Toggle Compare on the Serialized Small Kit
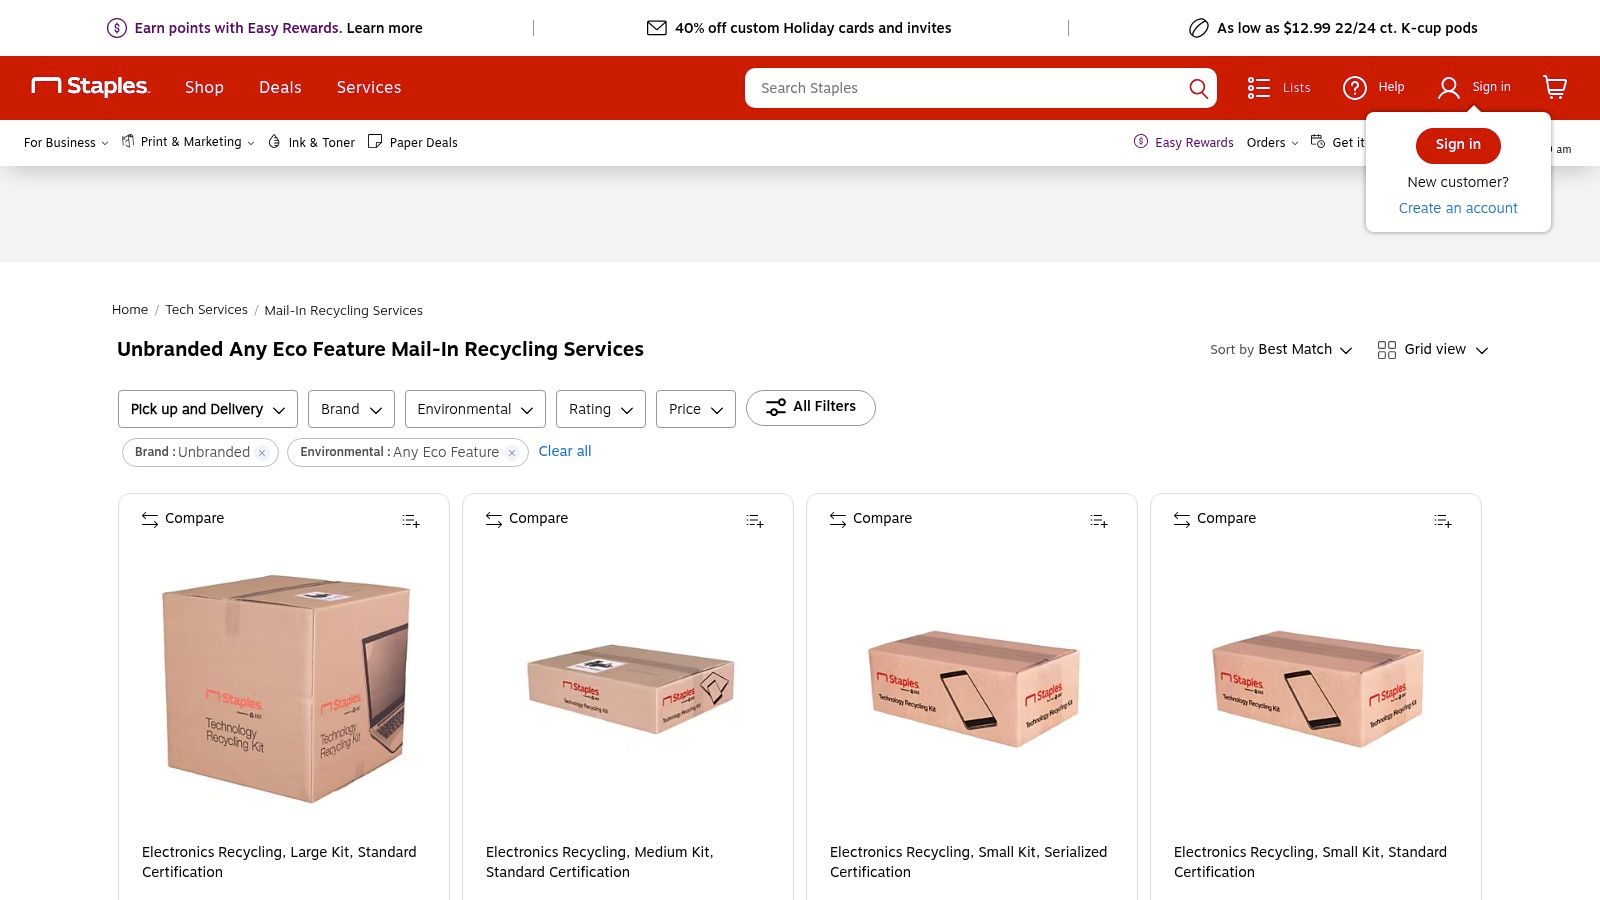This screenshot has height=900, width=1600. point(870,518)
